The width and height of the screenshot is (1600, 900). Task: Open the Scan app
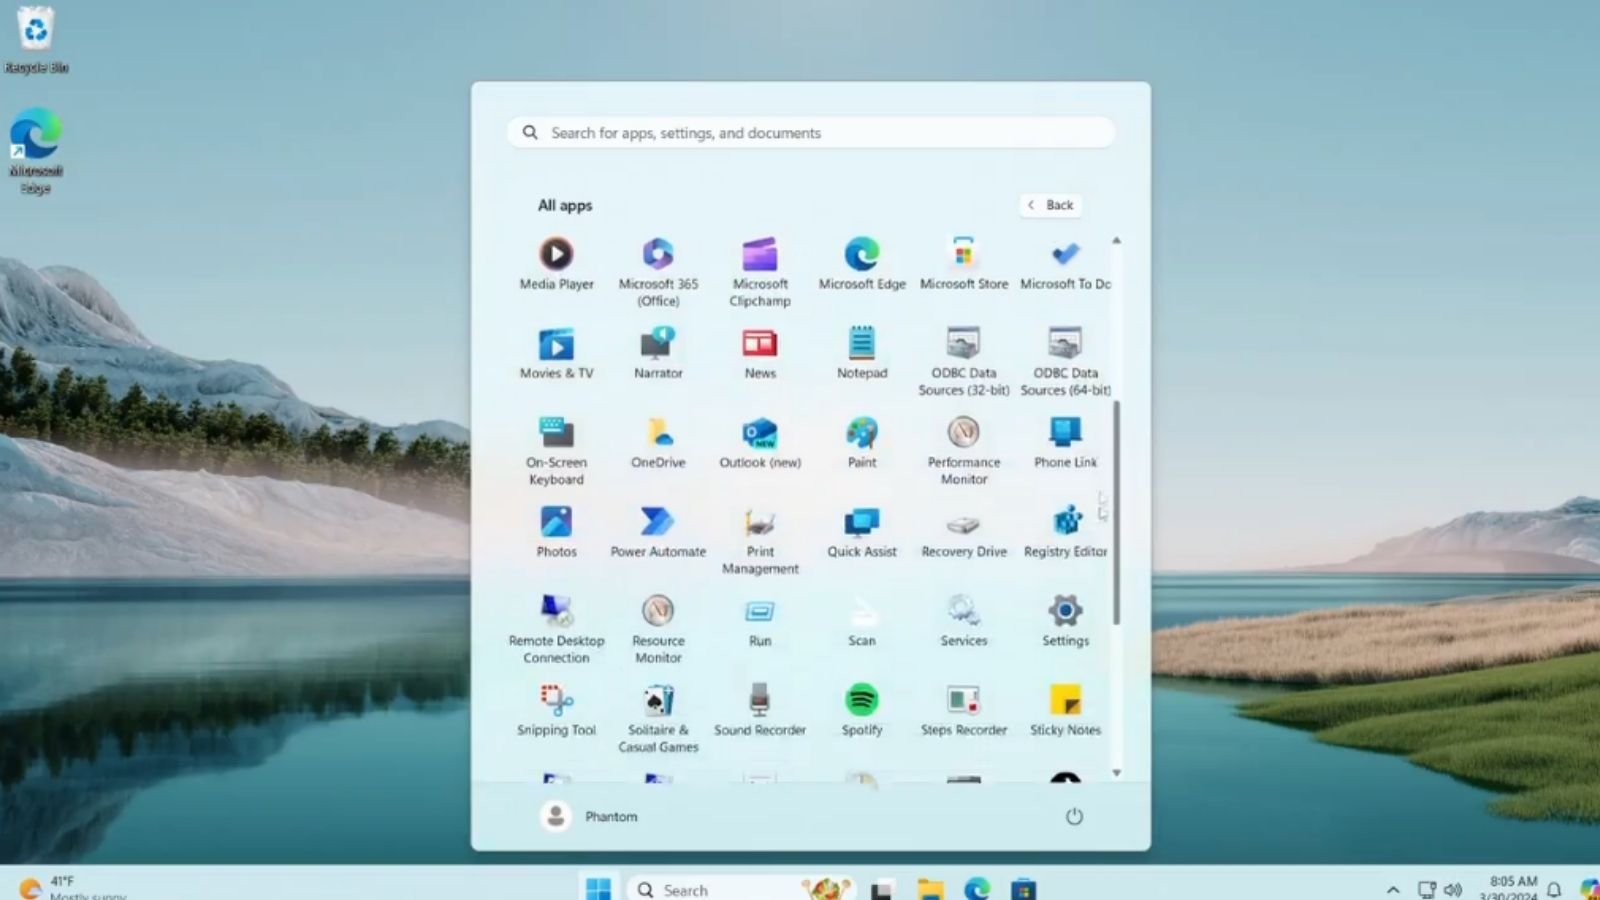[x=862, y=621]
